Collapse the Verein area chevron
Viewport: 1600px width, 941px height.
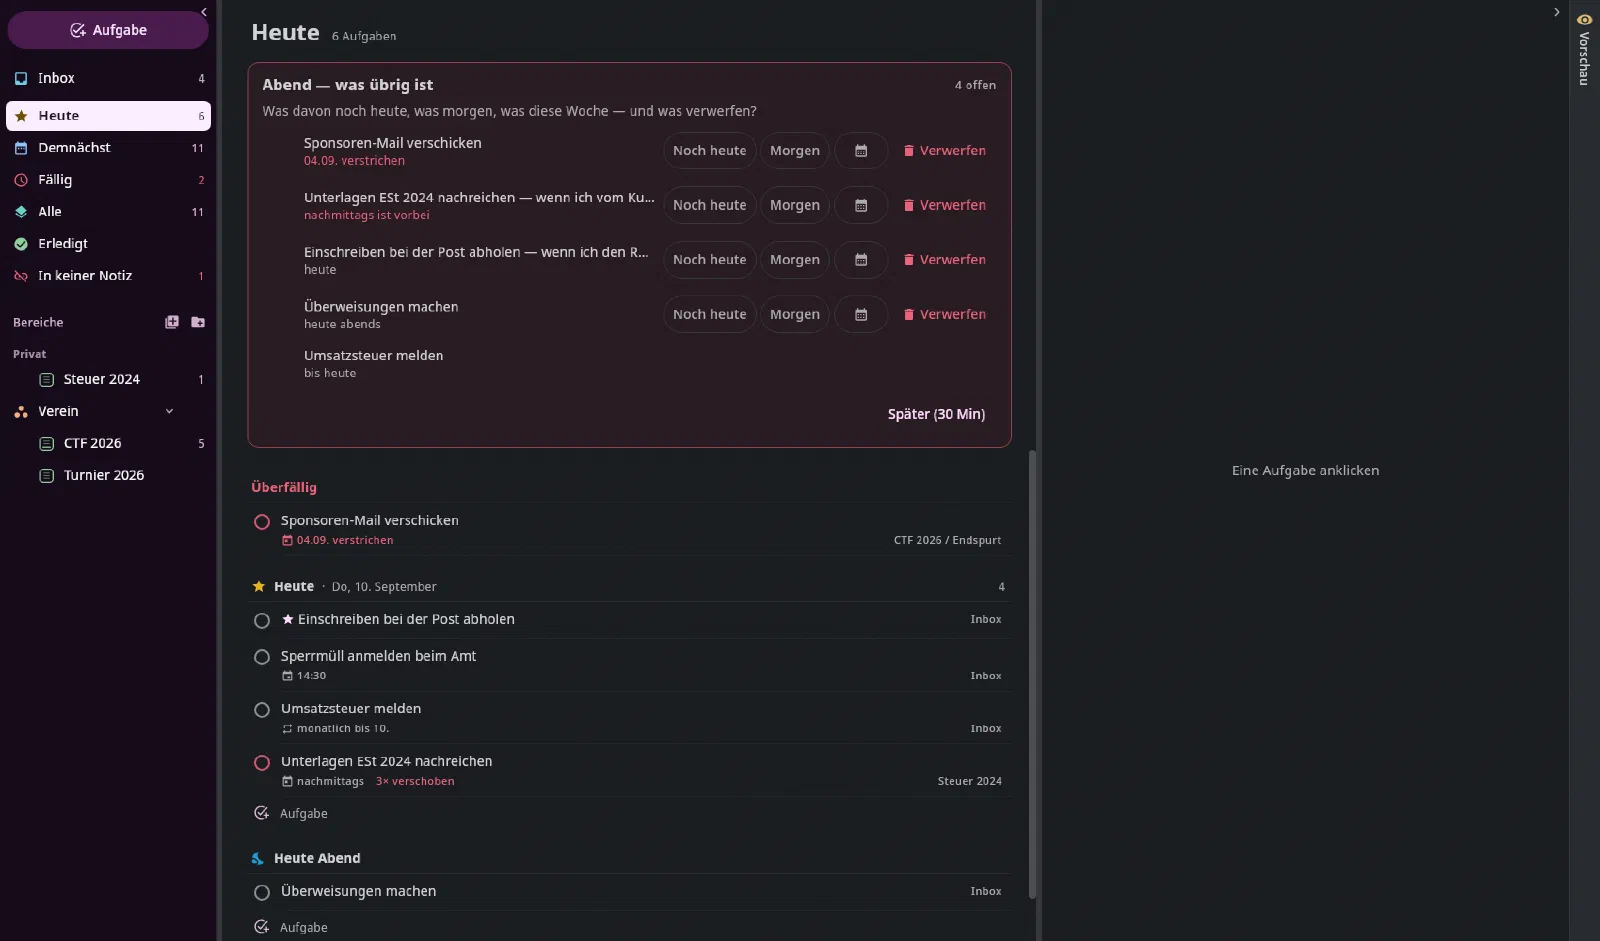click(x=169, y=412)
